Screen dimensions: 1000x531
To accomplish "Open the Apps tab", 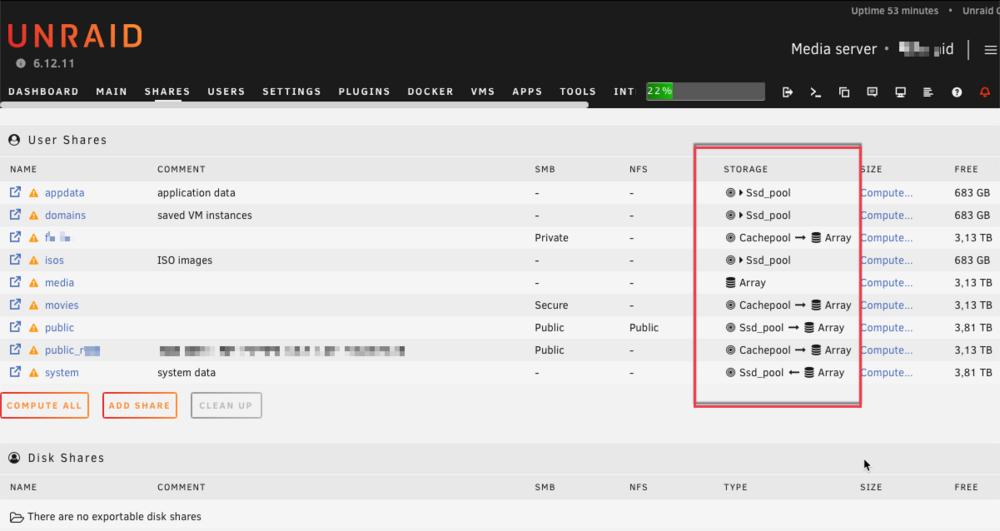I will 527,92.
